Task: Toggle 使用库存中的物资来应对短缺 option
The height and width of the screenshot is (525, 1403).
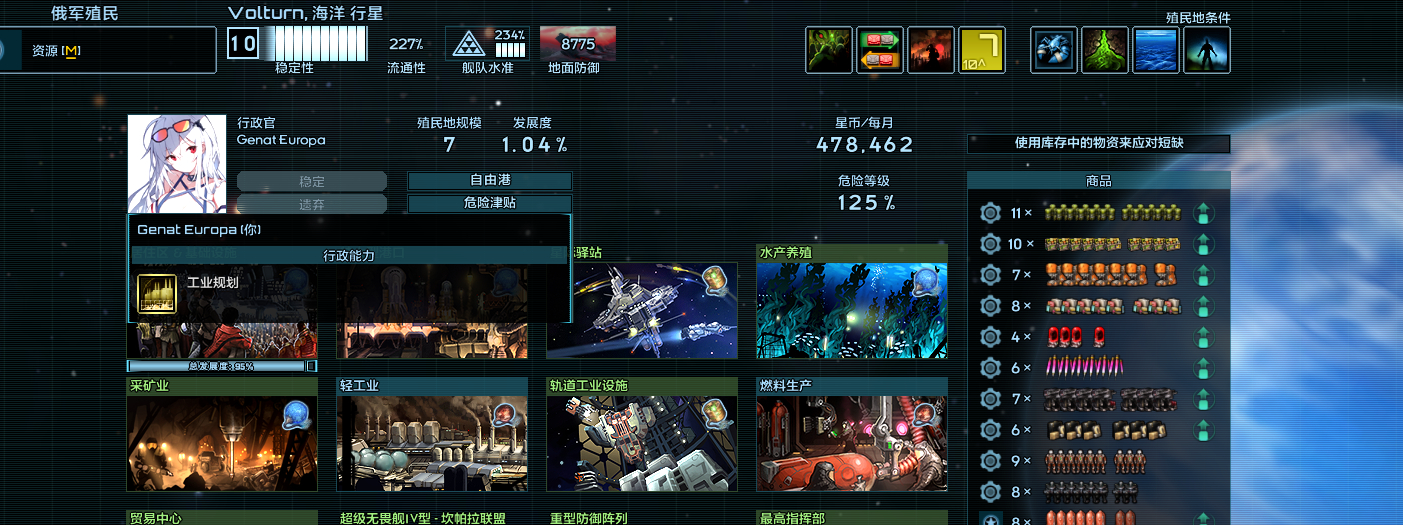Action: coord(1099,143)
